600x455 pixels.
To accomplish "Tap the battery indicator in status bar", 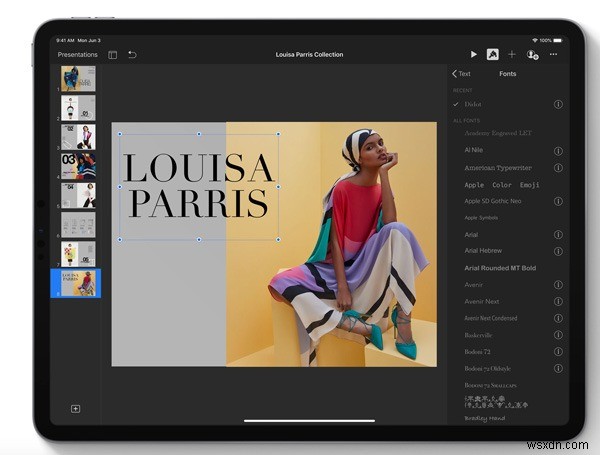I will [558, 40].
